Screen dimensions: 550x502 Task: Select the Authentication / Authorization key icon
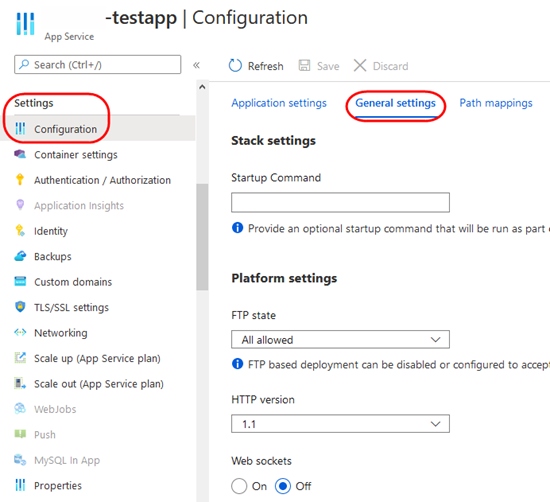click(x=20, y=179)
